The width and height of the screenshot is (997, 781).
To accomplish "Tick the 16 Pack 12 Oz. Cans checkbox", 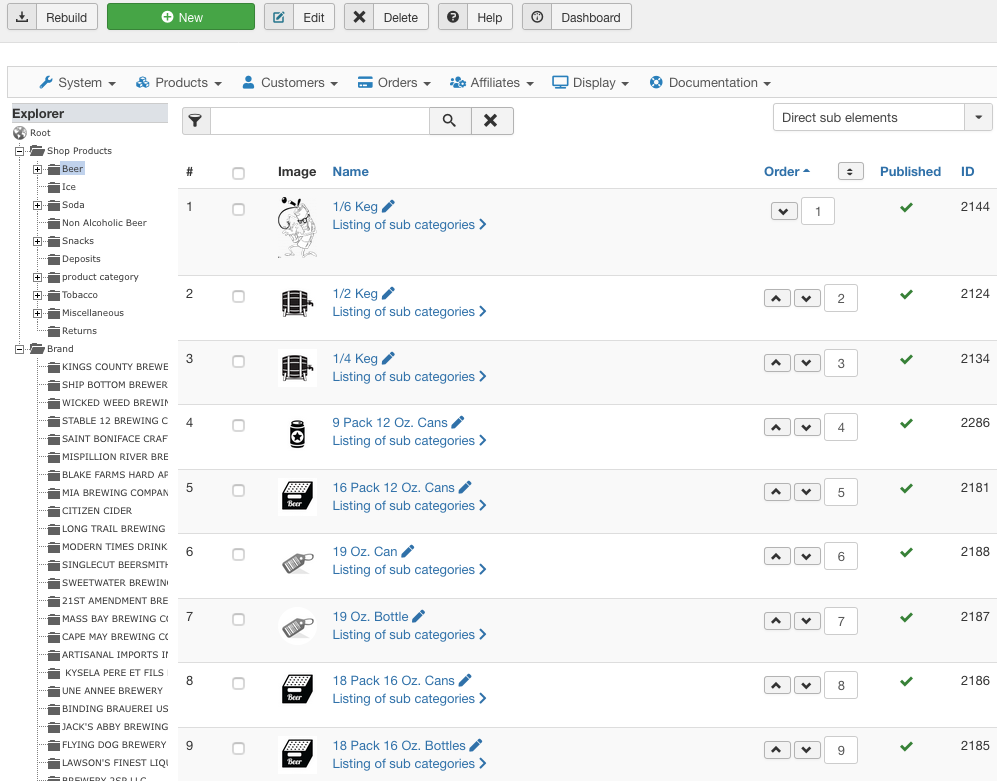I will click(238, 490).
